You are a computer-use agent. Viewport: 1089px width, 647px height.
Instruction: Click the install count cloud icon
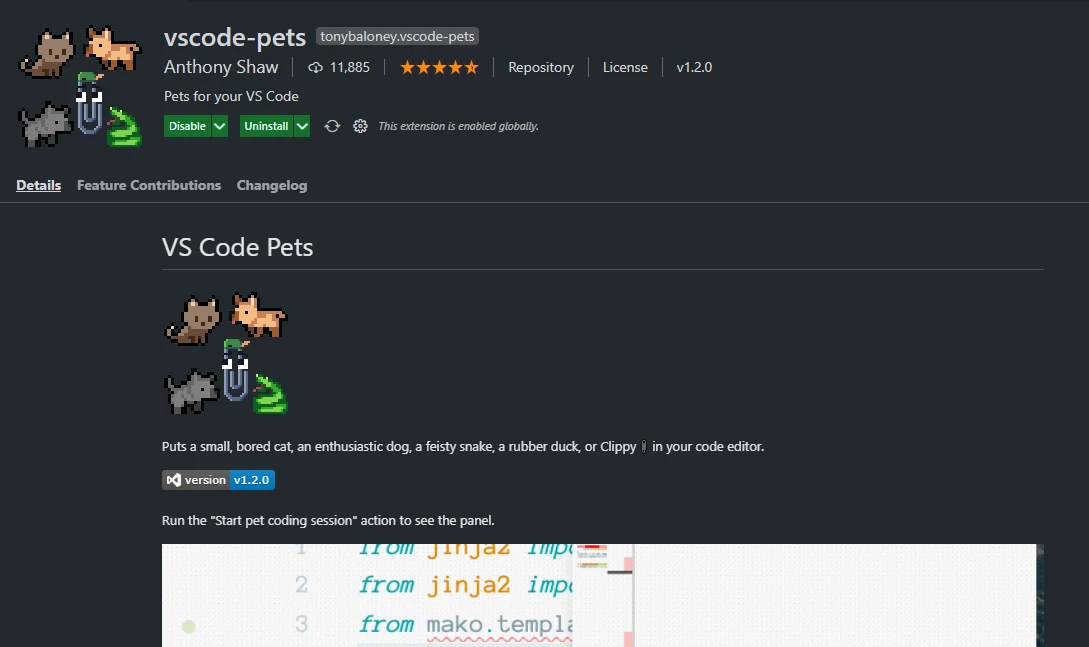point(315,67)
